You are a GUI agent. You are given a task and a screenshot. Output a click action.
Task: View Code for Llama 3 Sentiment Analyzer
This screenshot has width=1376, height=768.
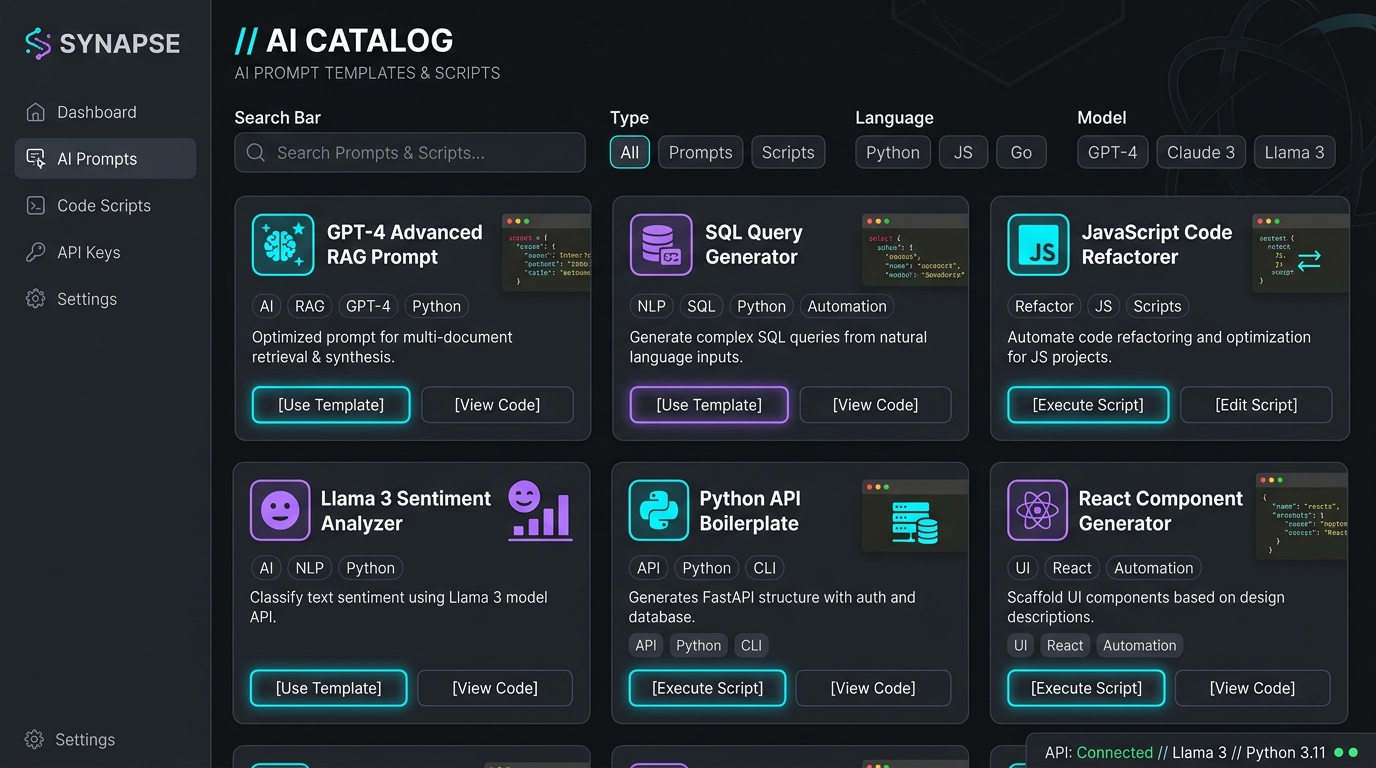click(495, 688)
